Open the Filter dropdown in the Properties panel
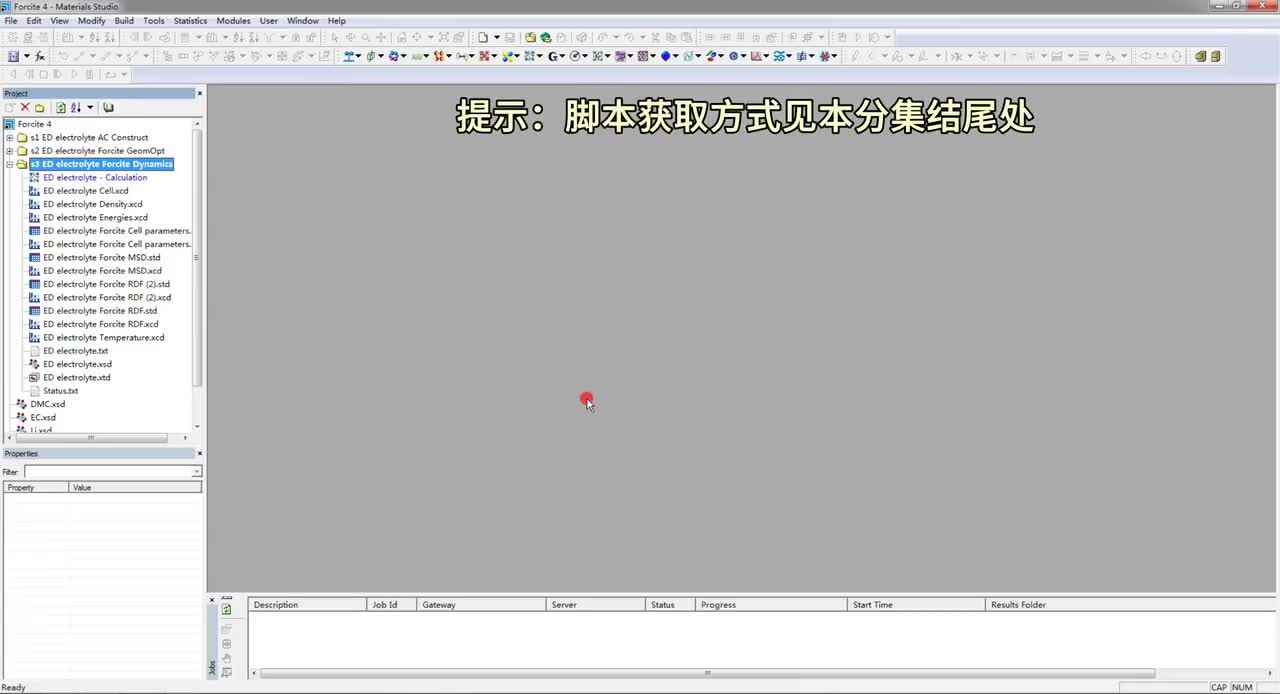This screenshot has height=694, width=1280. [197, 471]
